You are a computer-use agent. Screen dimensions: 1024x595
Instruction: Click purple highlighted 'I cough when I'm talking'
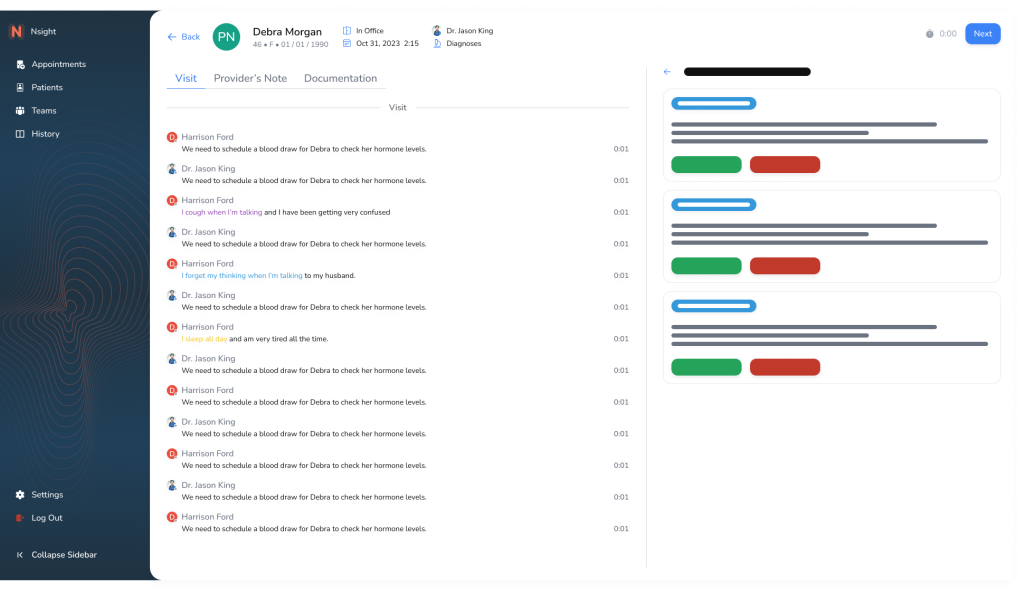[x=222, y=212]
